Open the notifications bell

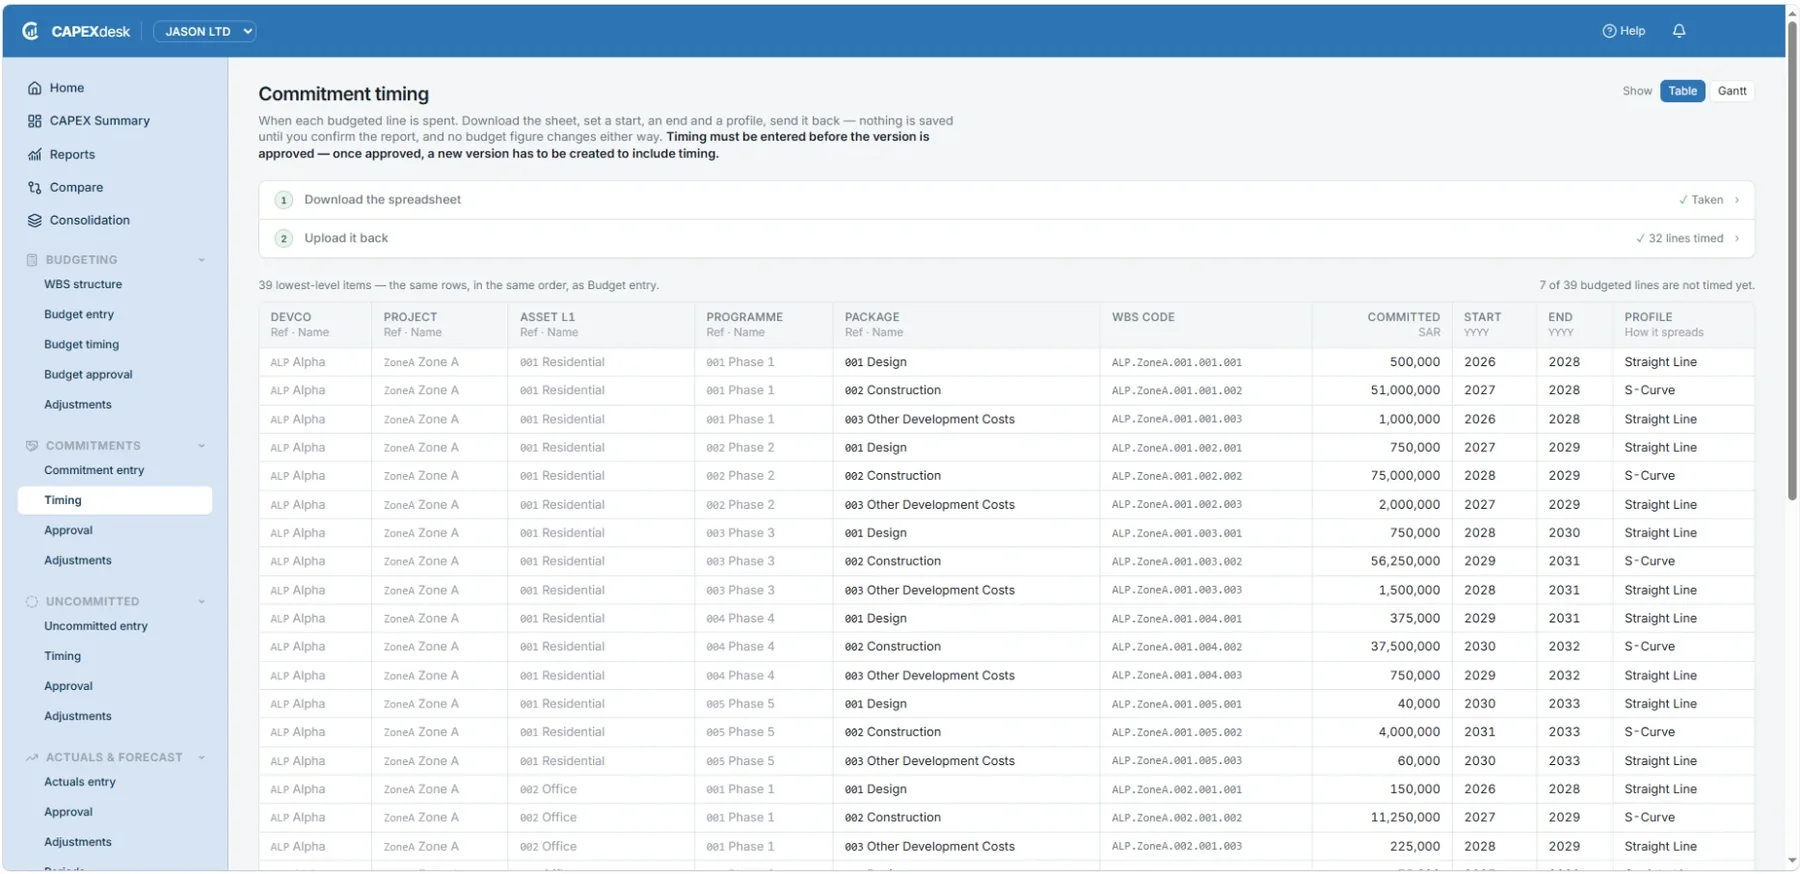[1679, 31]
